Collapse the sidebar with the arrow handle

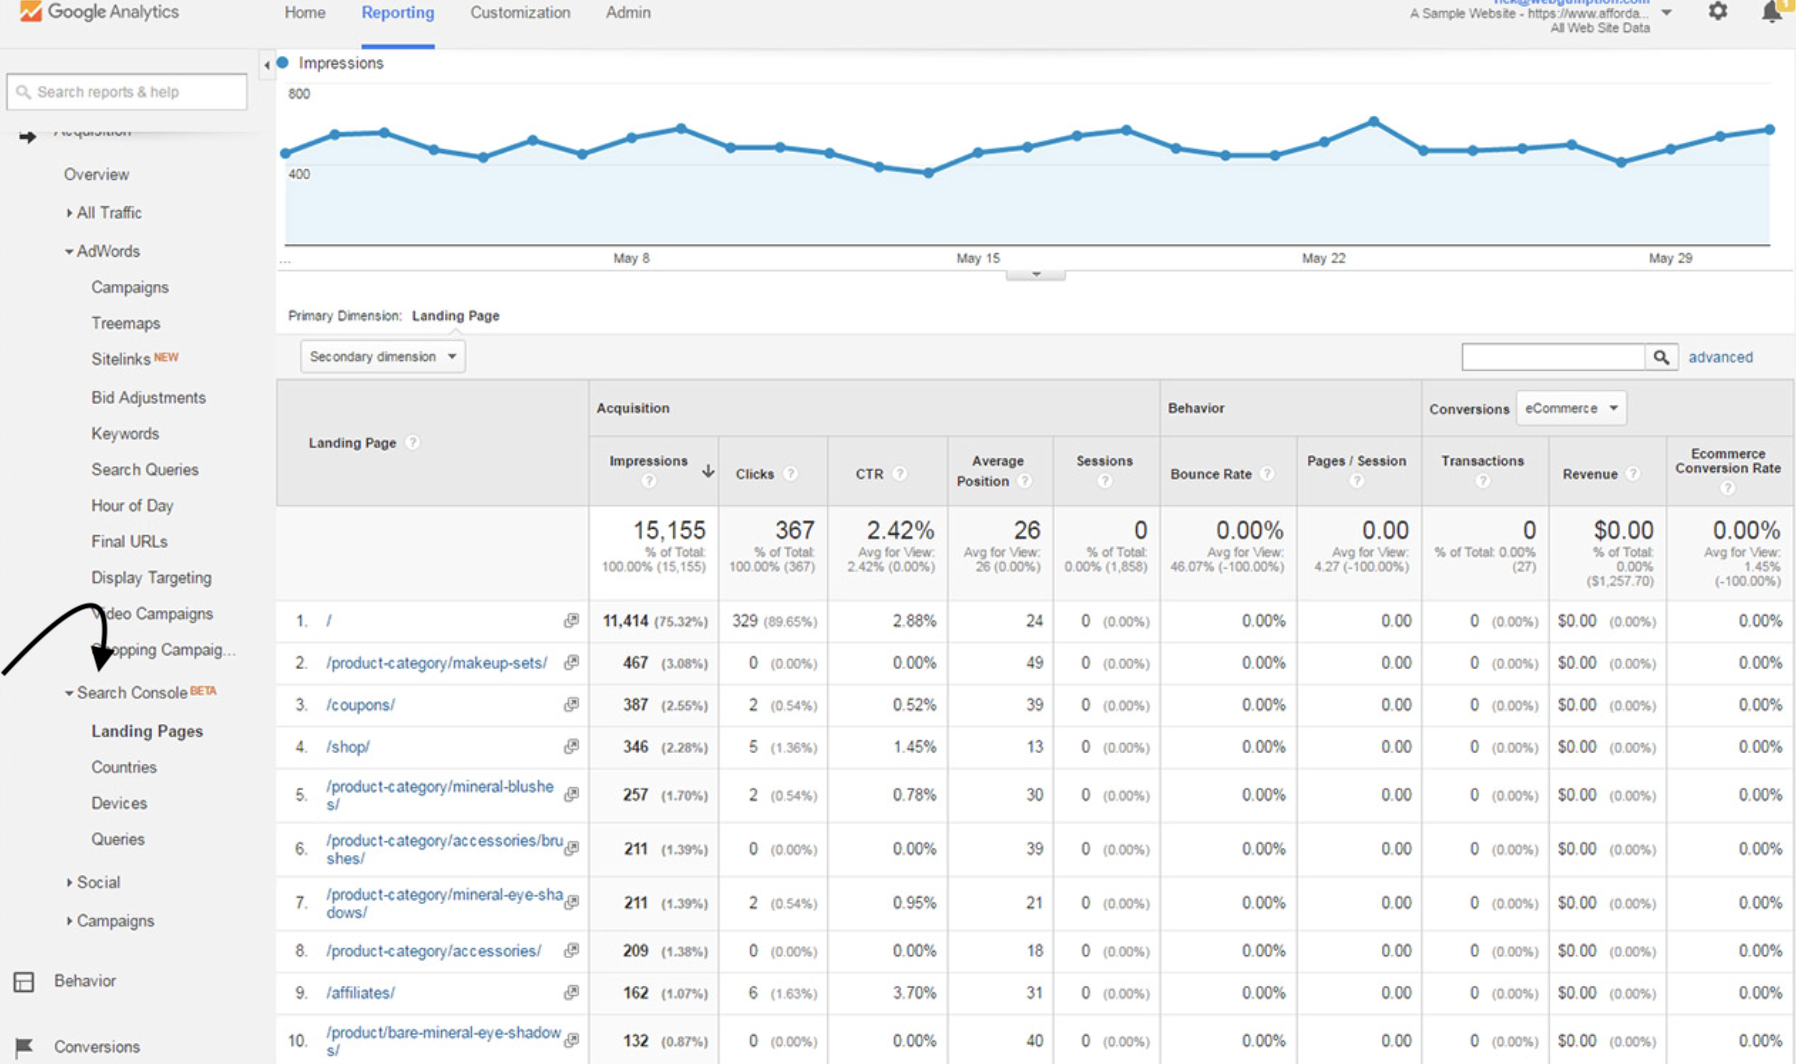266,64
